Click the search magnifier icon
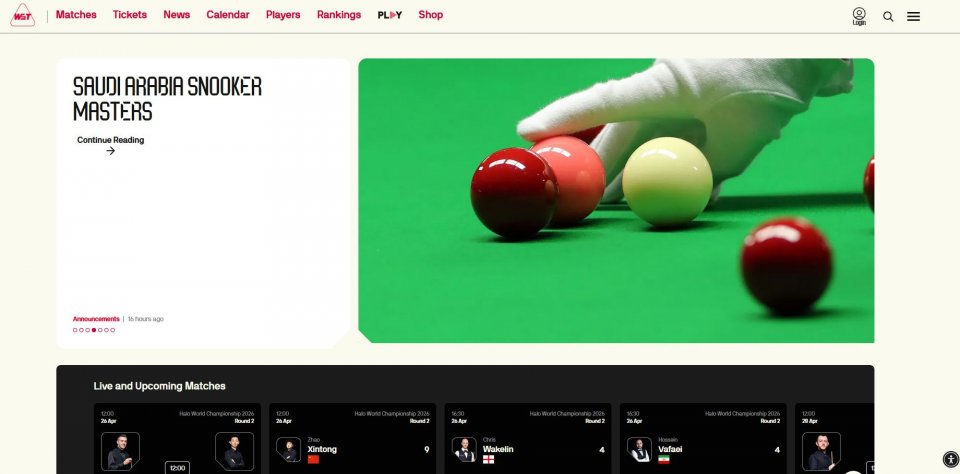The height and width of the screenshot is (474, 960). click(x=888, y=16)
